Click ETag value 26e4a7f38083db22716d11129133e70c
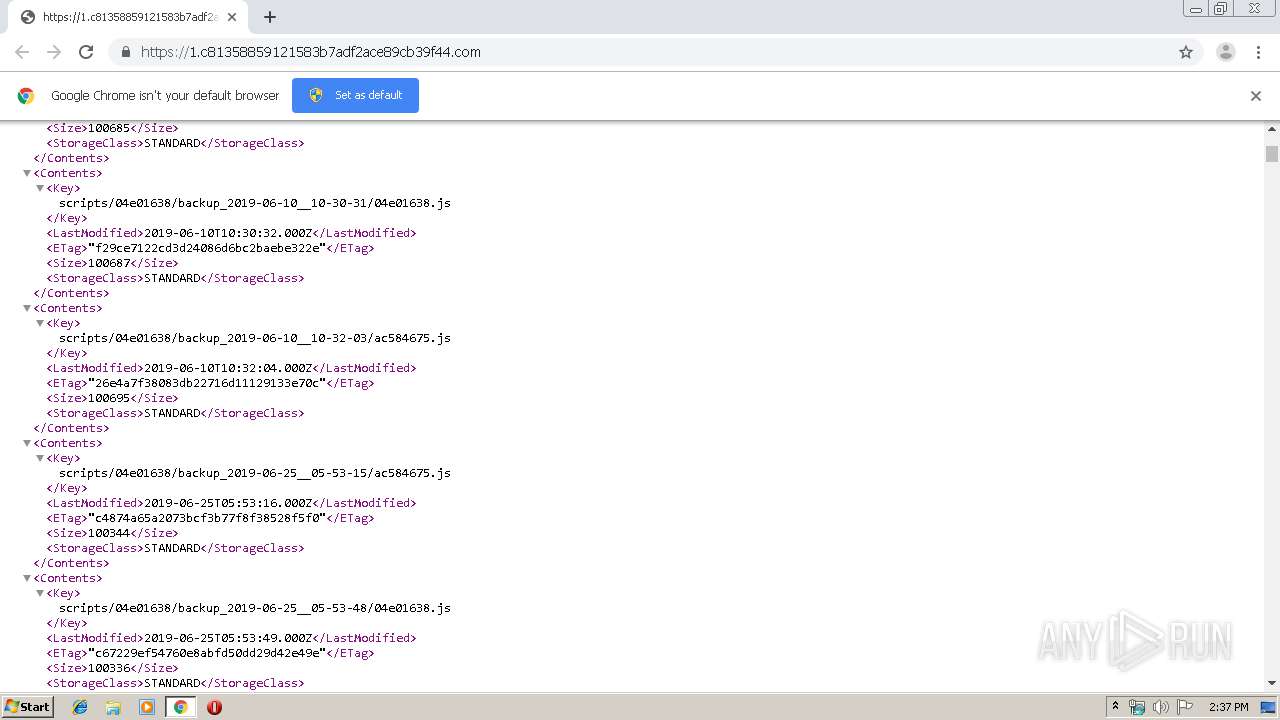Screen dimensions: 1280x720 tap(207, 383)
